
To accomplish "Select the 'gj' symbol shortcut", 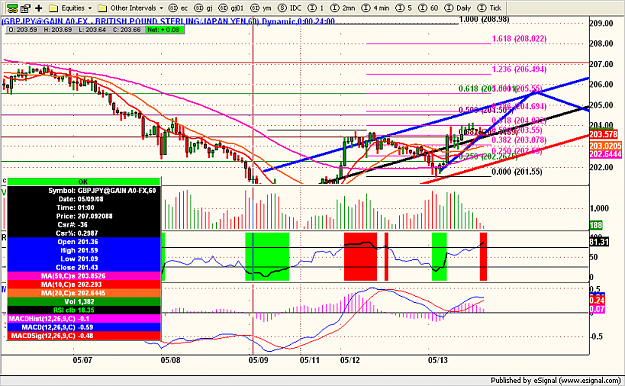I will 203,8.
